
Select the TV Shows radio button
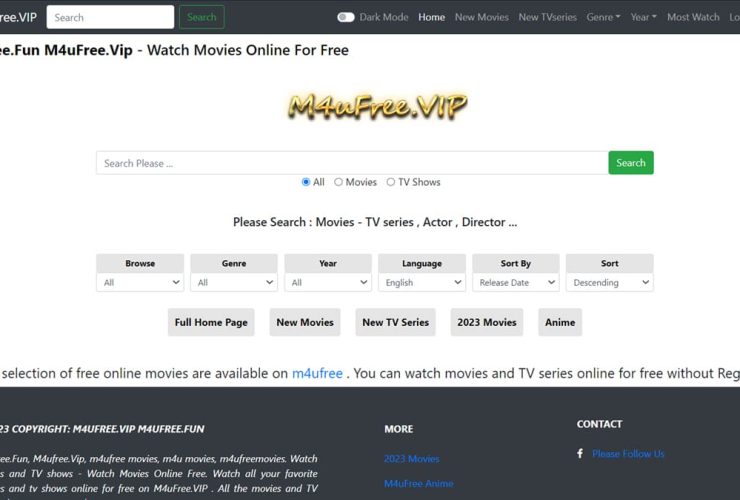tap(391, 182)
